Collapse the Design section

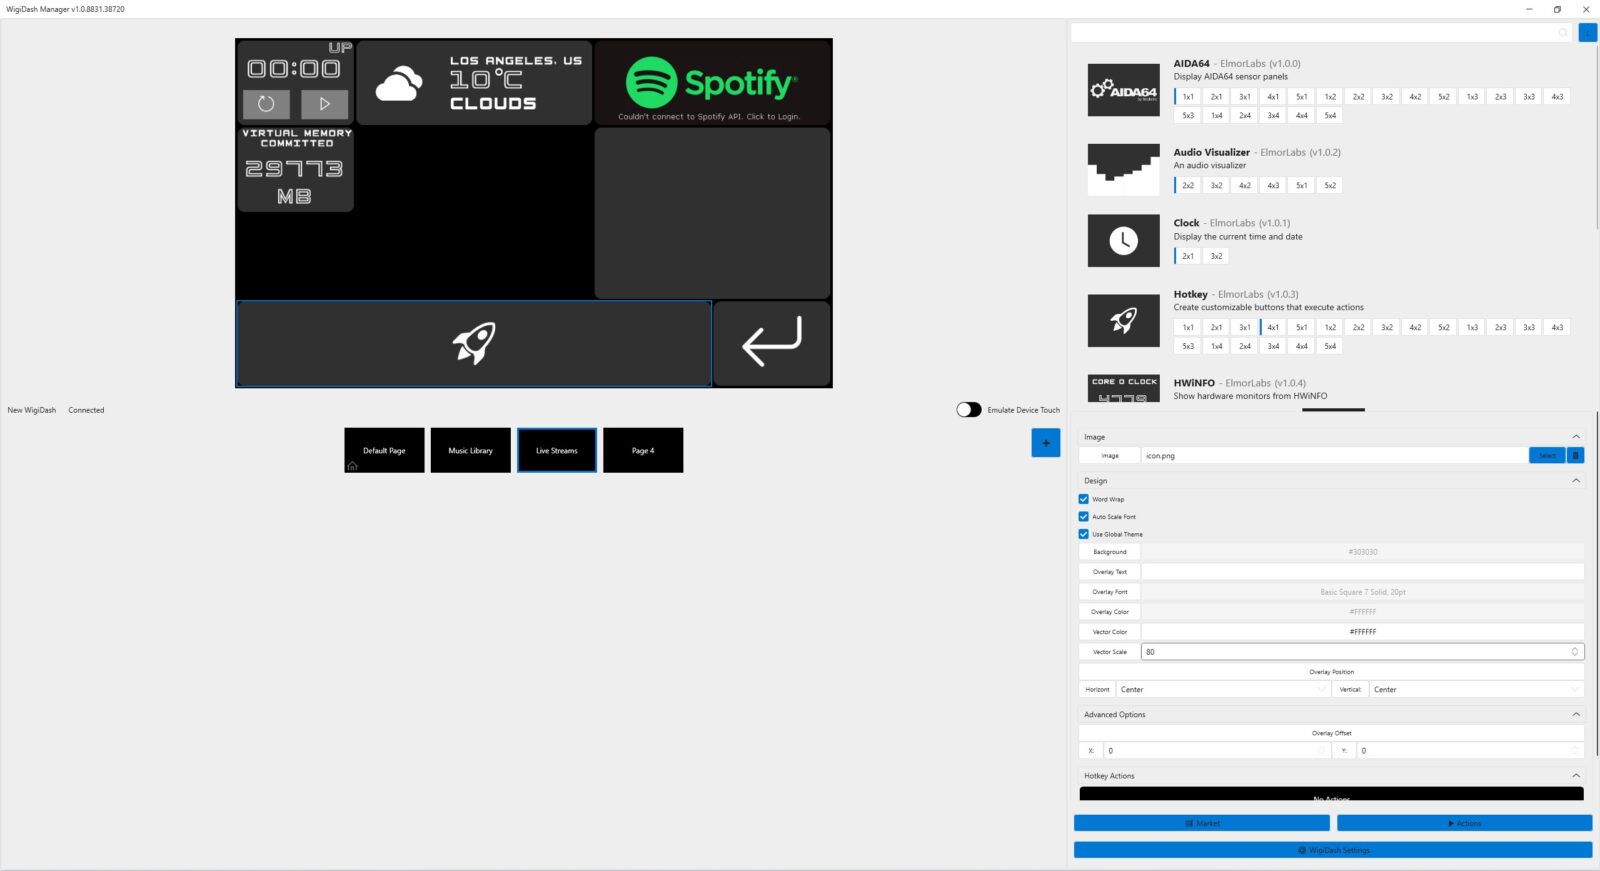point(1575,481)
